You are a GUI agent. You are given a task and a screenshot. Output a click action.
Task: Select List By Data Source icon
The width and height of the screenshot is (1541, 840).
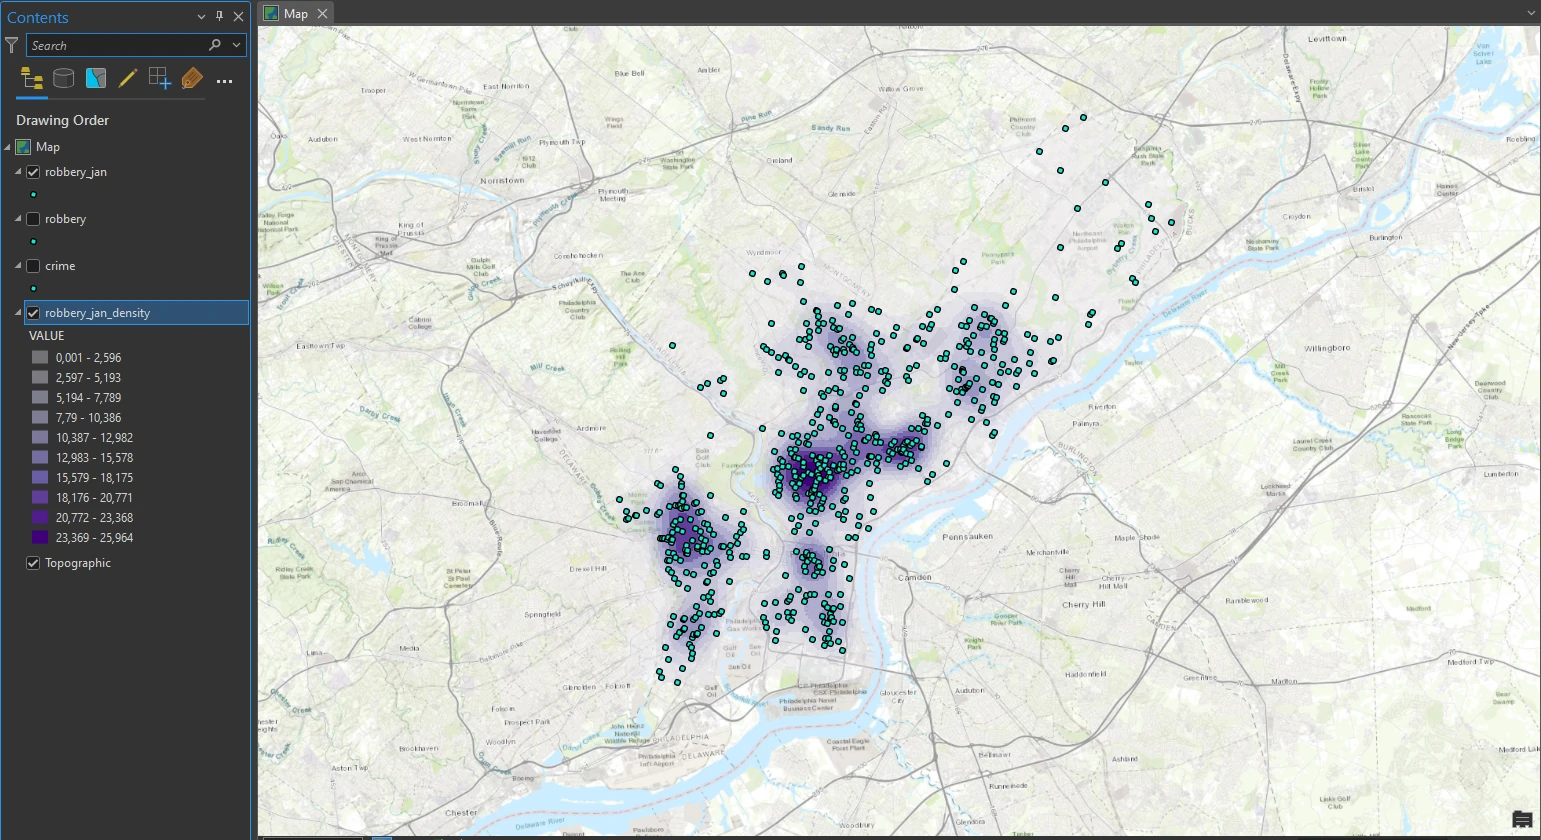coord(64,79)
